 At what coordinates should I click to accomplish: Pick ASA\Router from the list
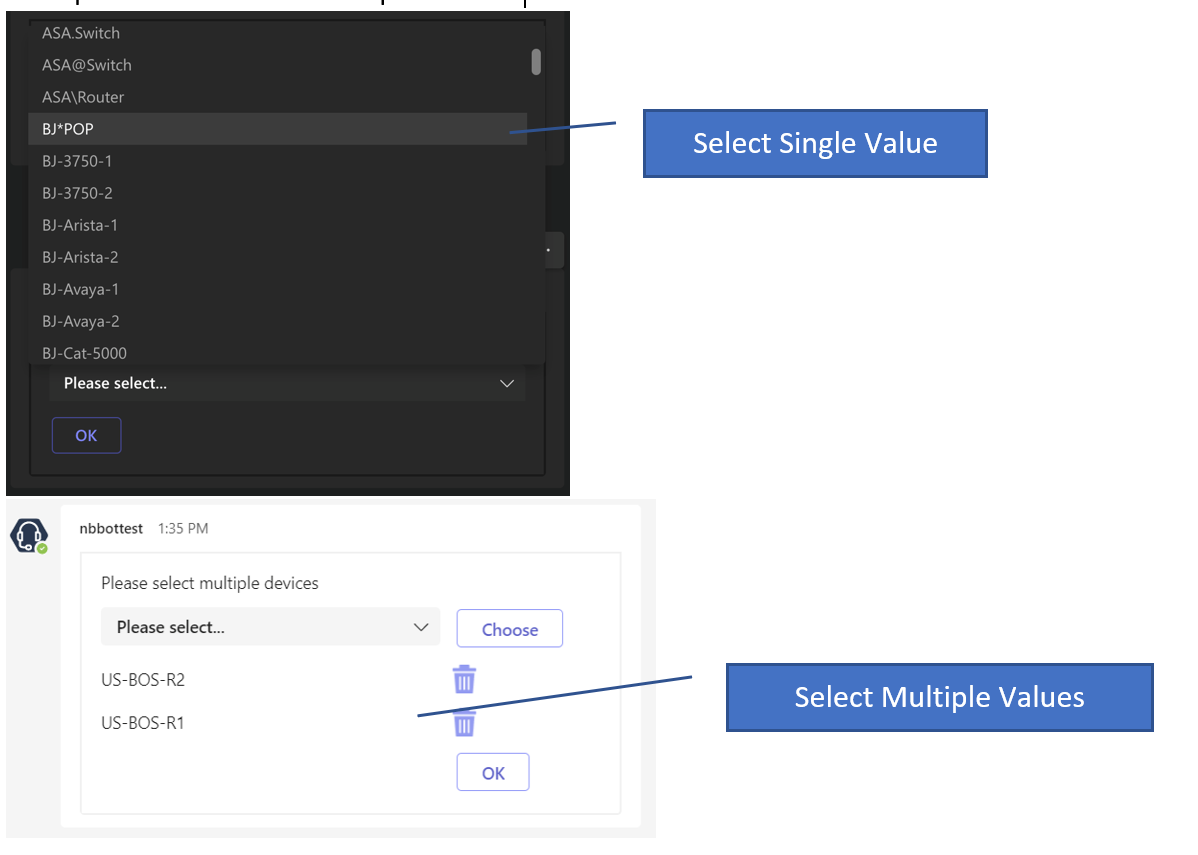pyautogui.click(x=83, y=97)
